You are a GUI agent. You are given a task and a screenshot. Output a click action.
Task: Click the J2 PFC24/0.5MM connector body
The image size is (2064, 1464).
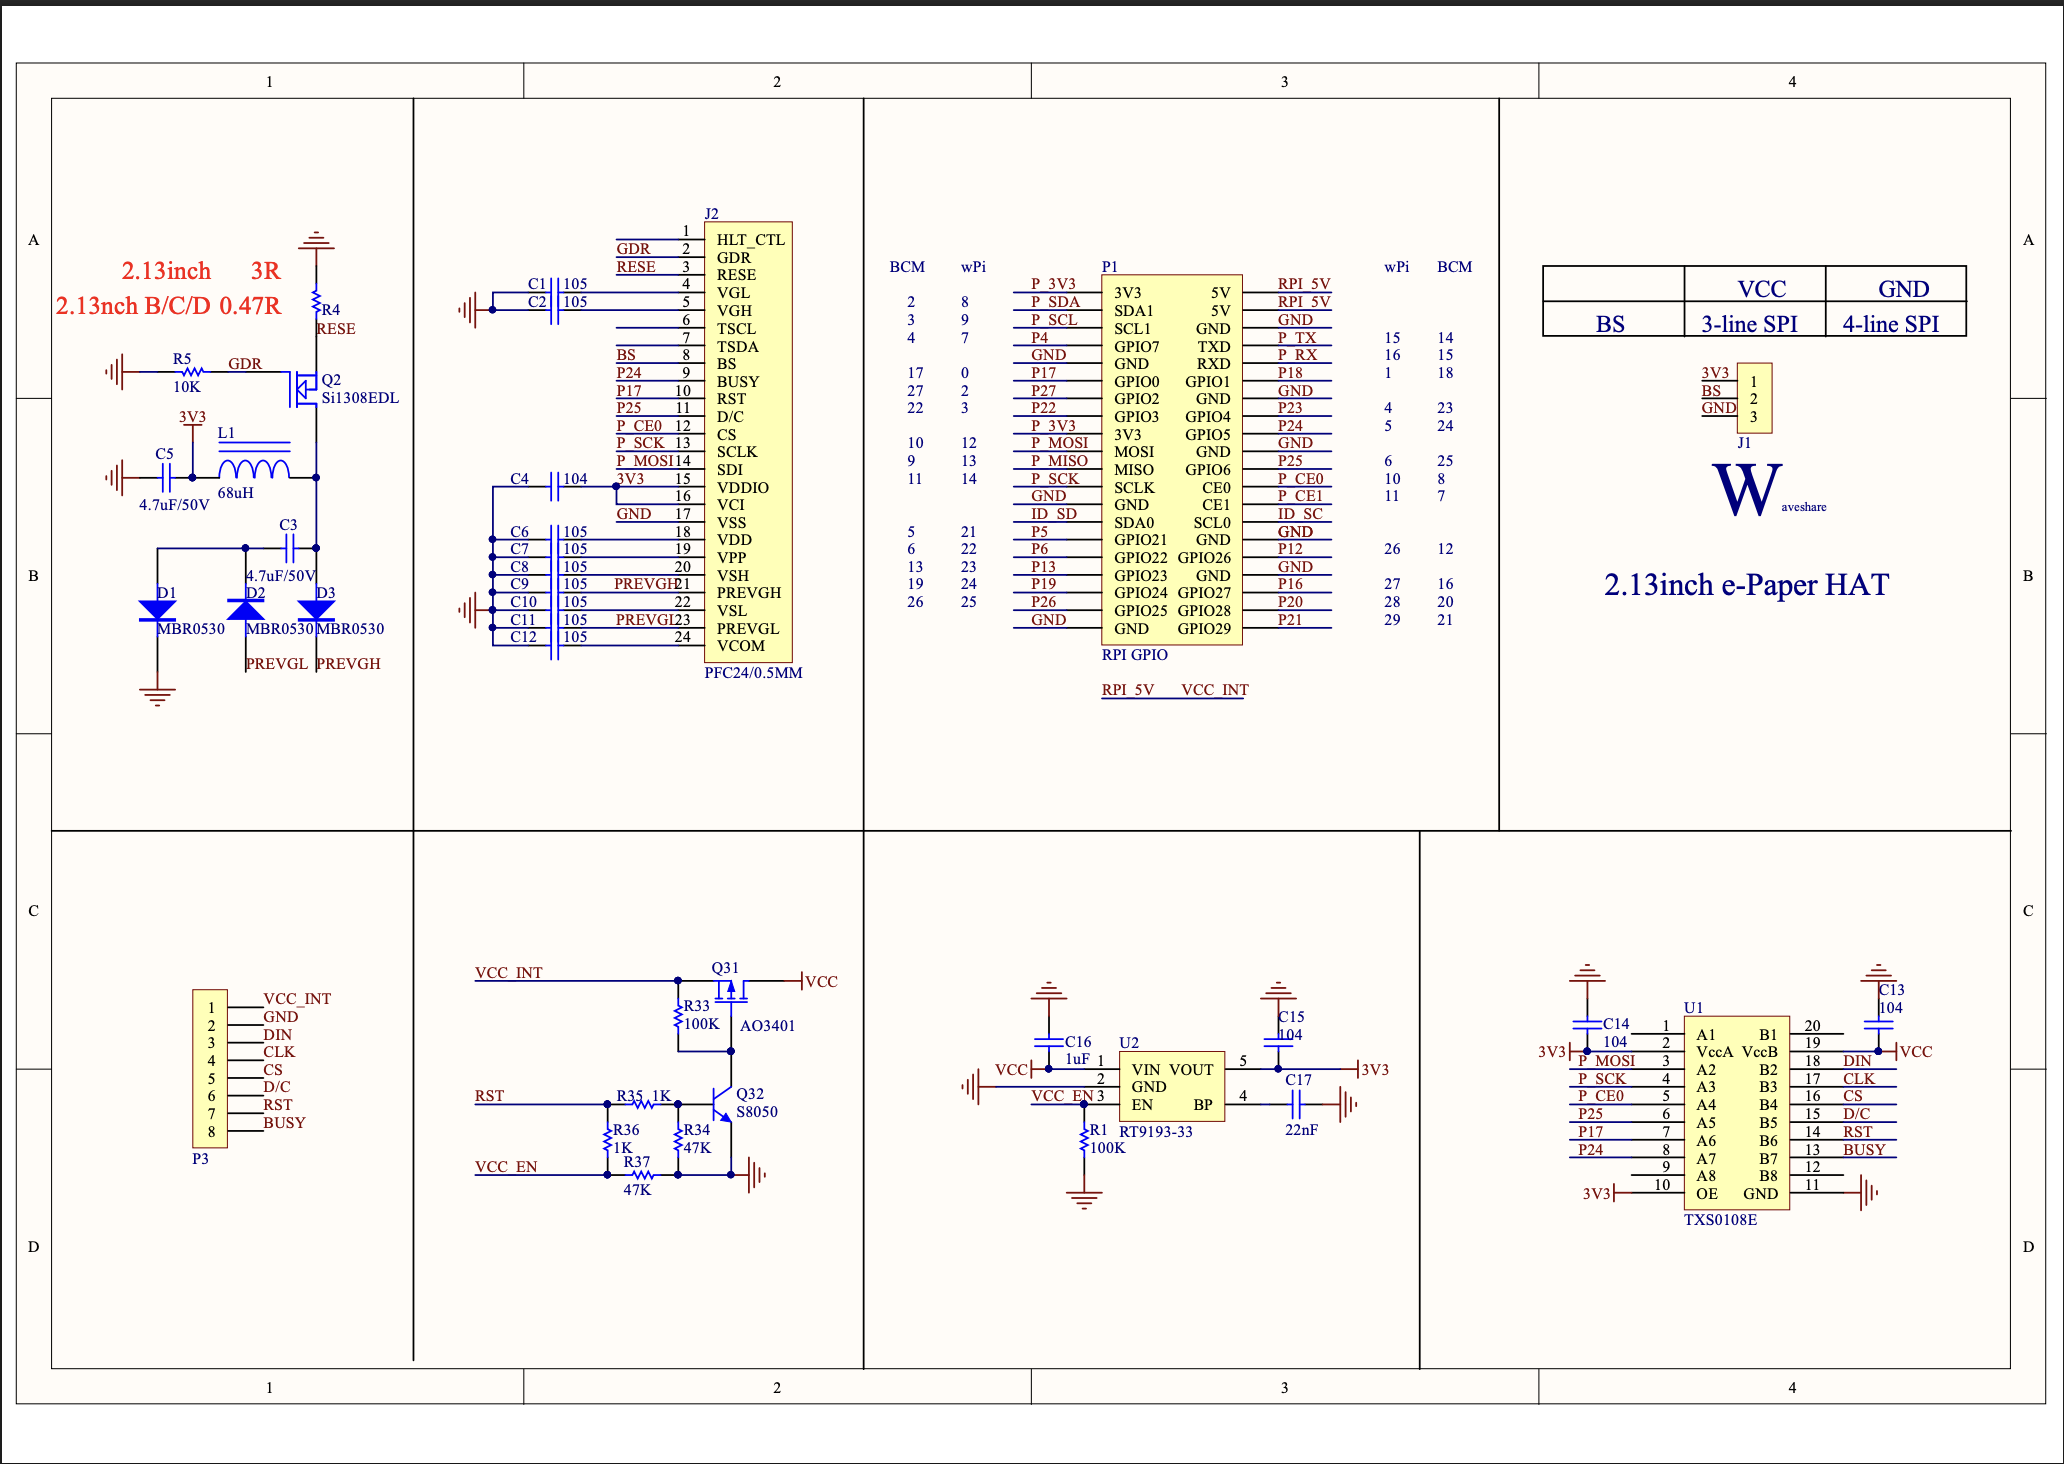tap(748, 442)
